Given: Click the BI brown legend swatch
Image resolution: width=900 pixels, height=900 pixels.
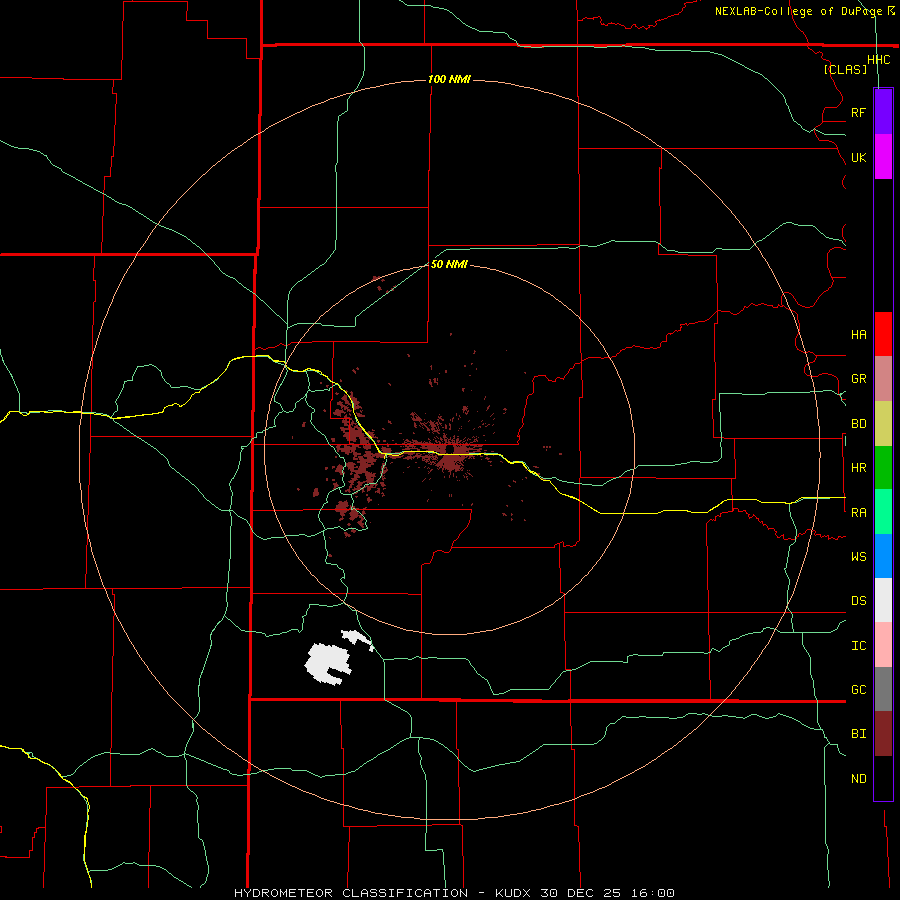Looking at the screenshot, I should pos(883,734).
